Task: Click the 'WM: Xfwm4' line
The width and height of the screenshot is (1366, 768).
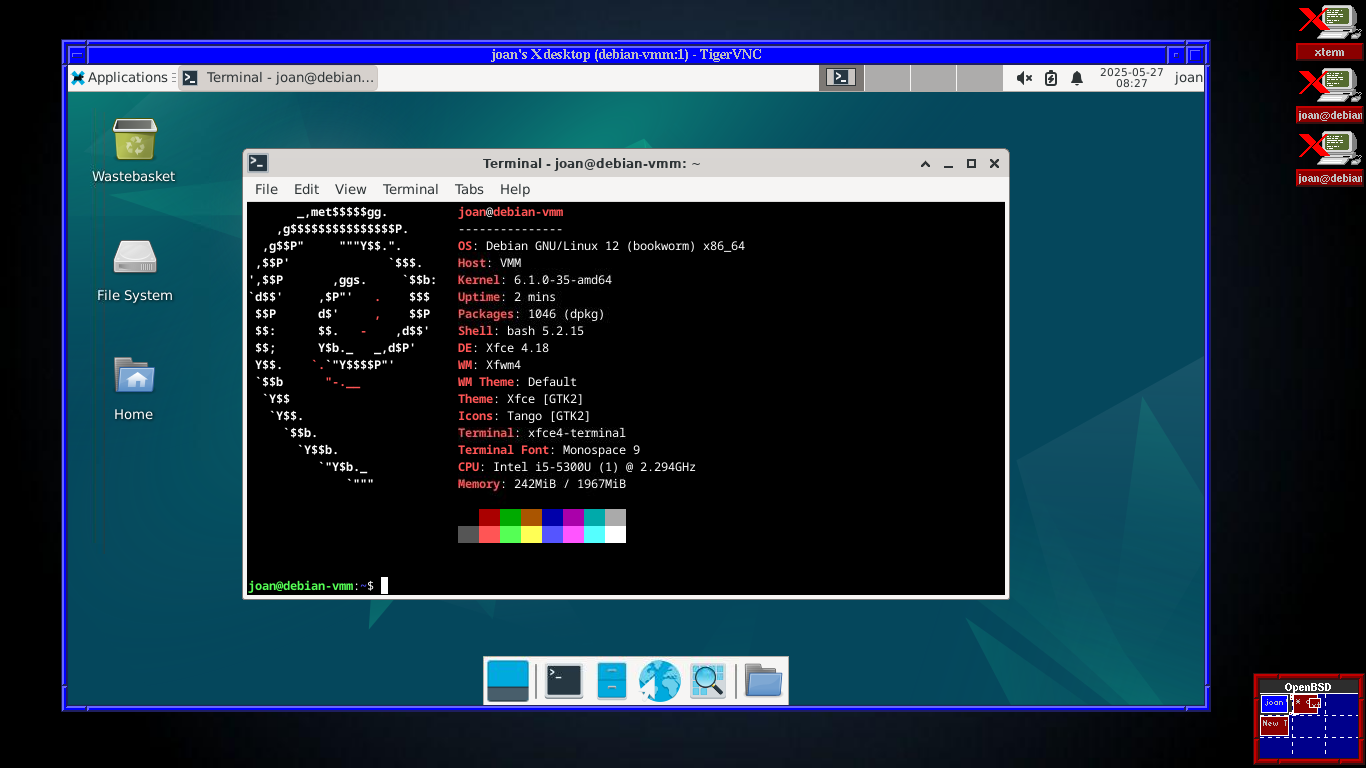Action: (x=489, y=365)
